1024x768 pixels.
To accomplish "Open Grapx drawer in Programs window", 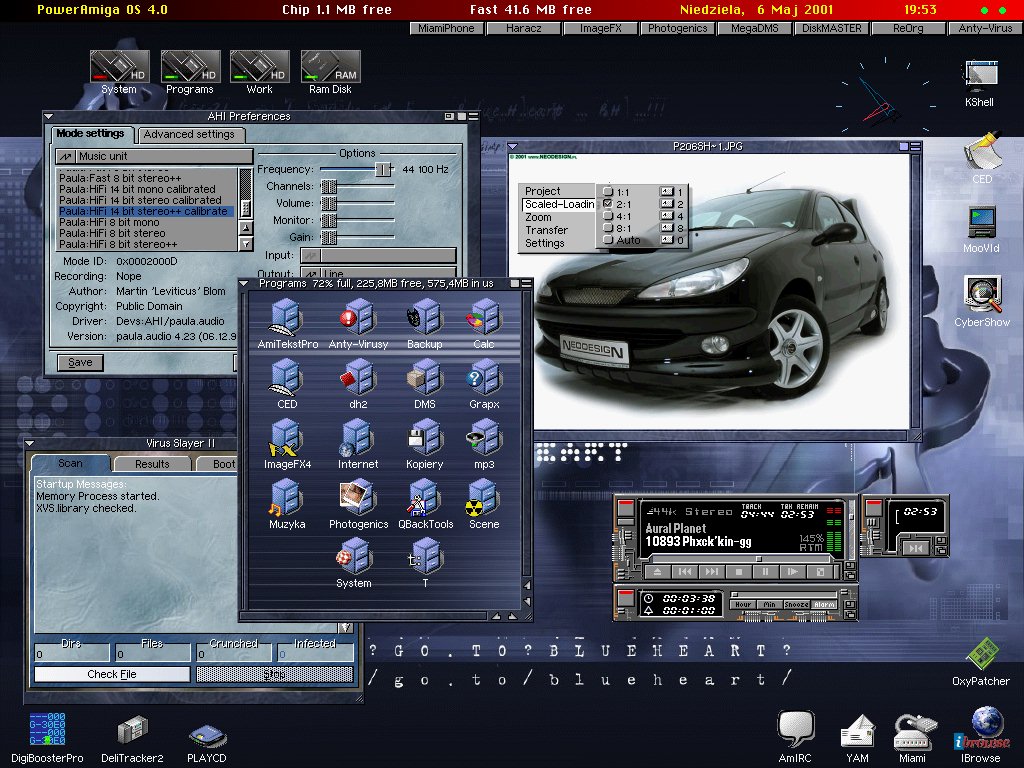I will point(484,384).
